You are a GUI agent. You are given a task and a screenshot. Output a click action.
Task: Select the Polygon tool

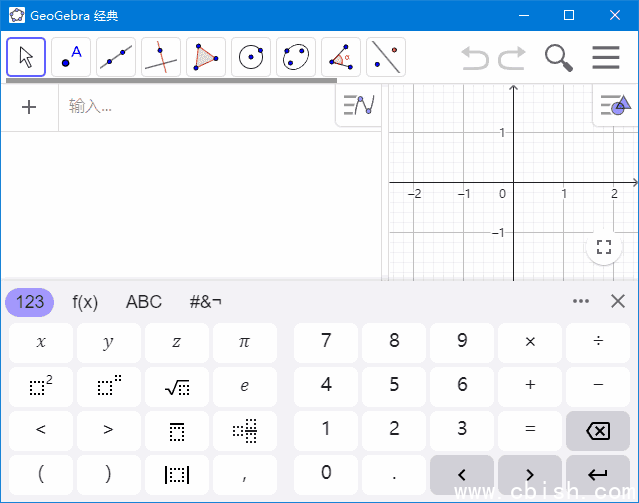[x=206, y=57]
